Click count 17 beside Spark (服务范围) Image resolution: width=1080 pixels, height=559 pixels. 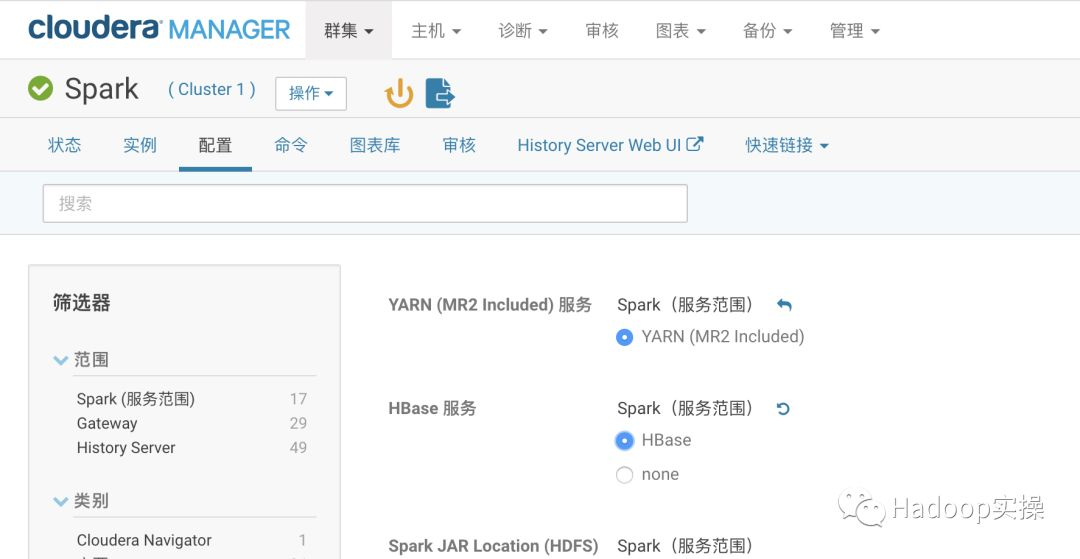click(x=298, y=399)
